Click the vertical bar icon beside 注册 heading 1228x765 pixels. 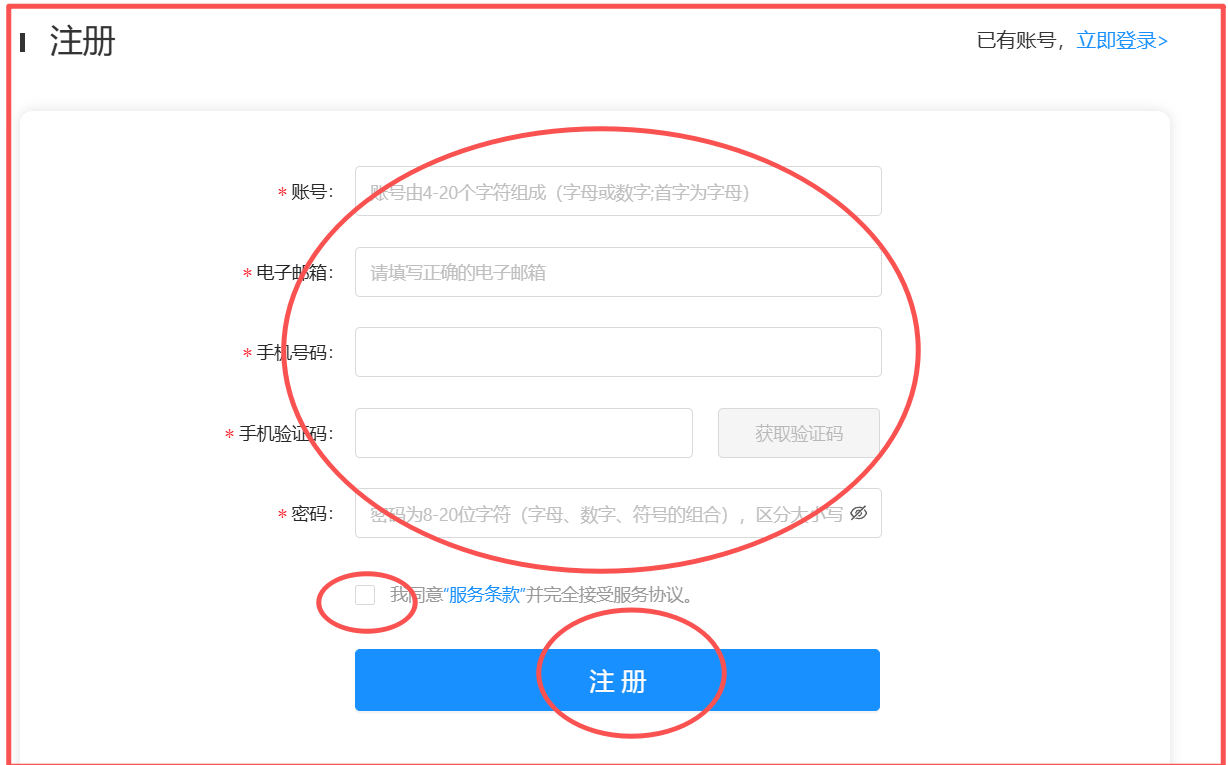pyautogui.click(x=22, y=42)
